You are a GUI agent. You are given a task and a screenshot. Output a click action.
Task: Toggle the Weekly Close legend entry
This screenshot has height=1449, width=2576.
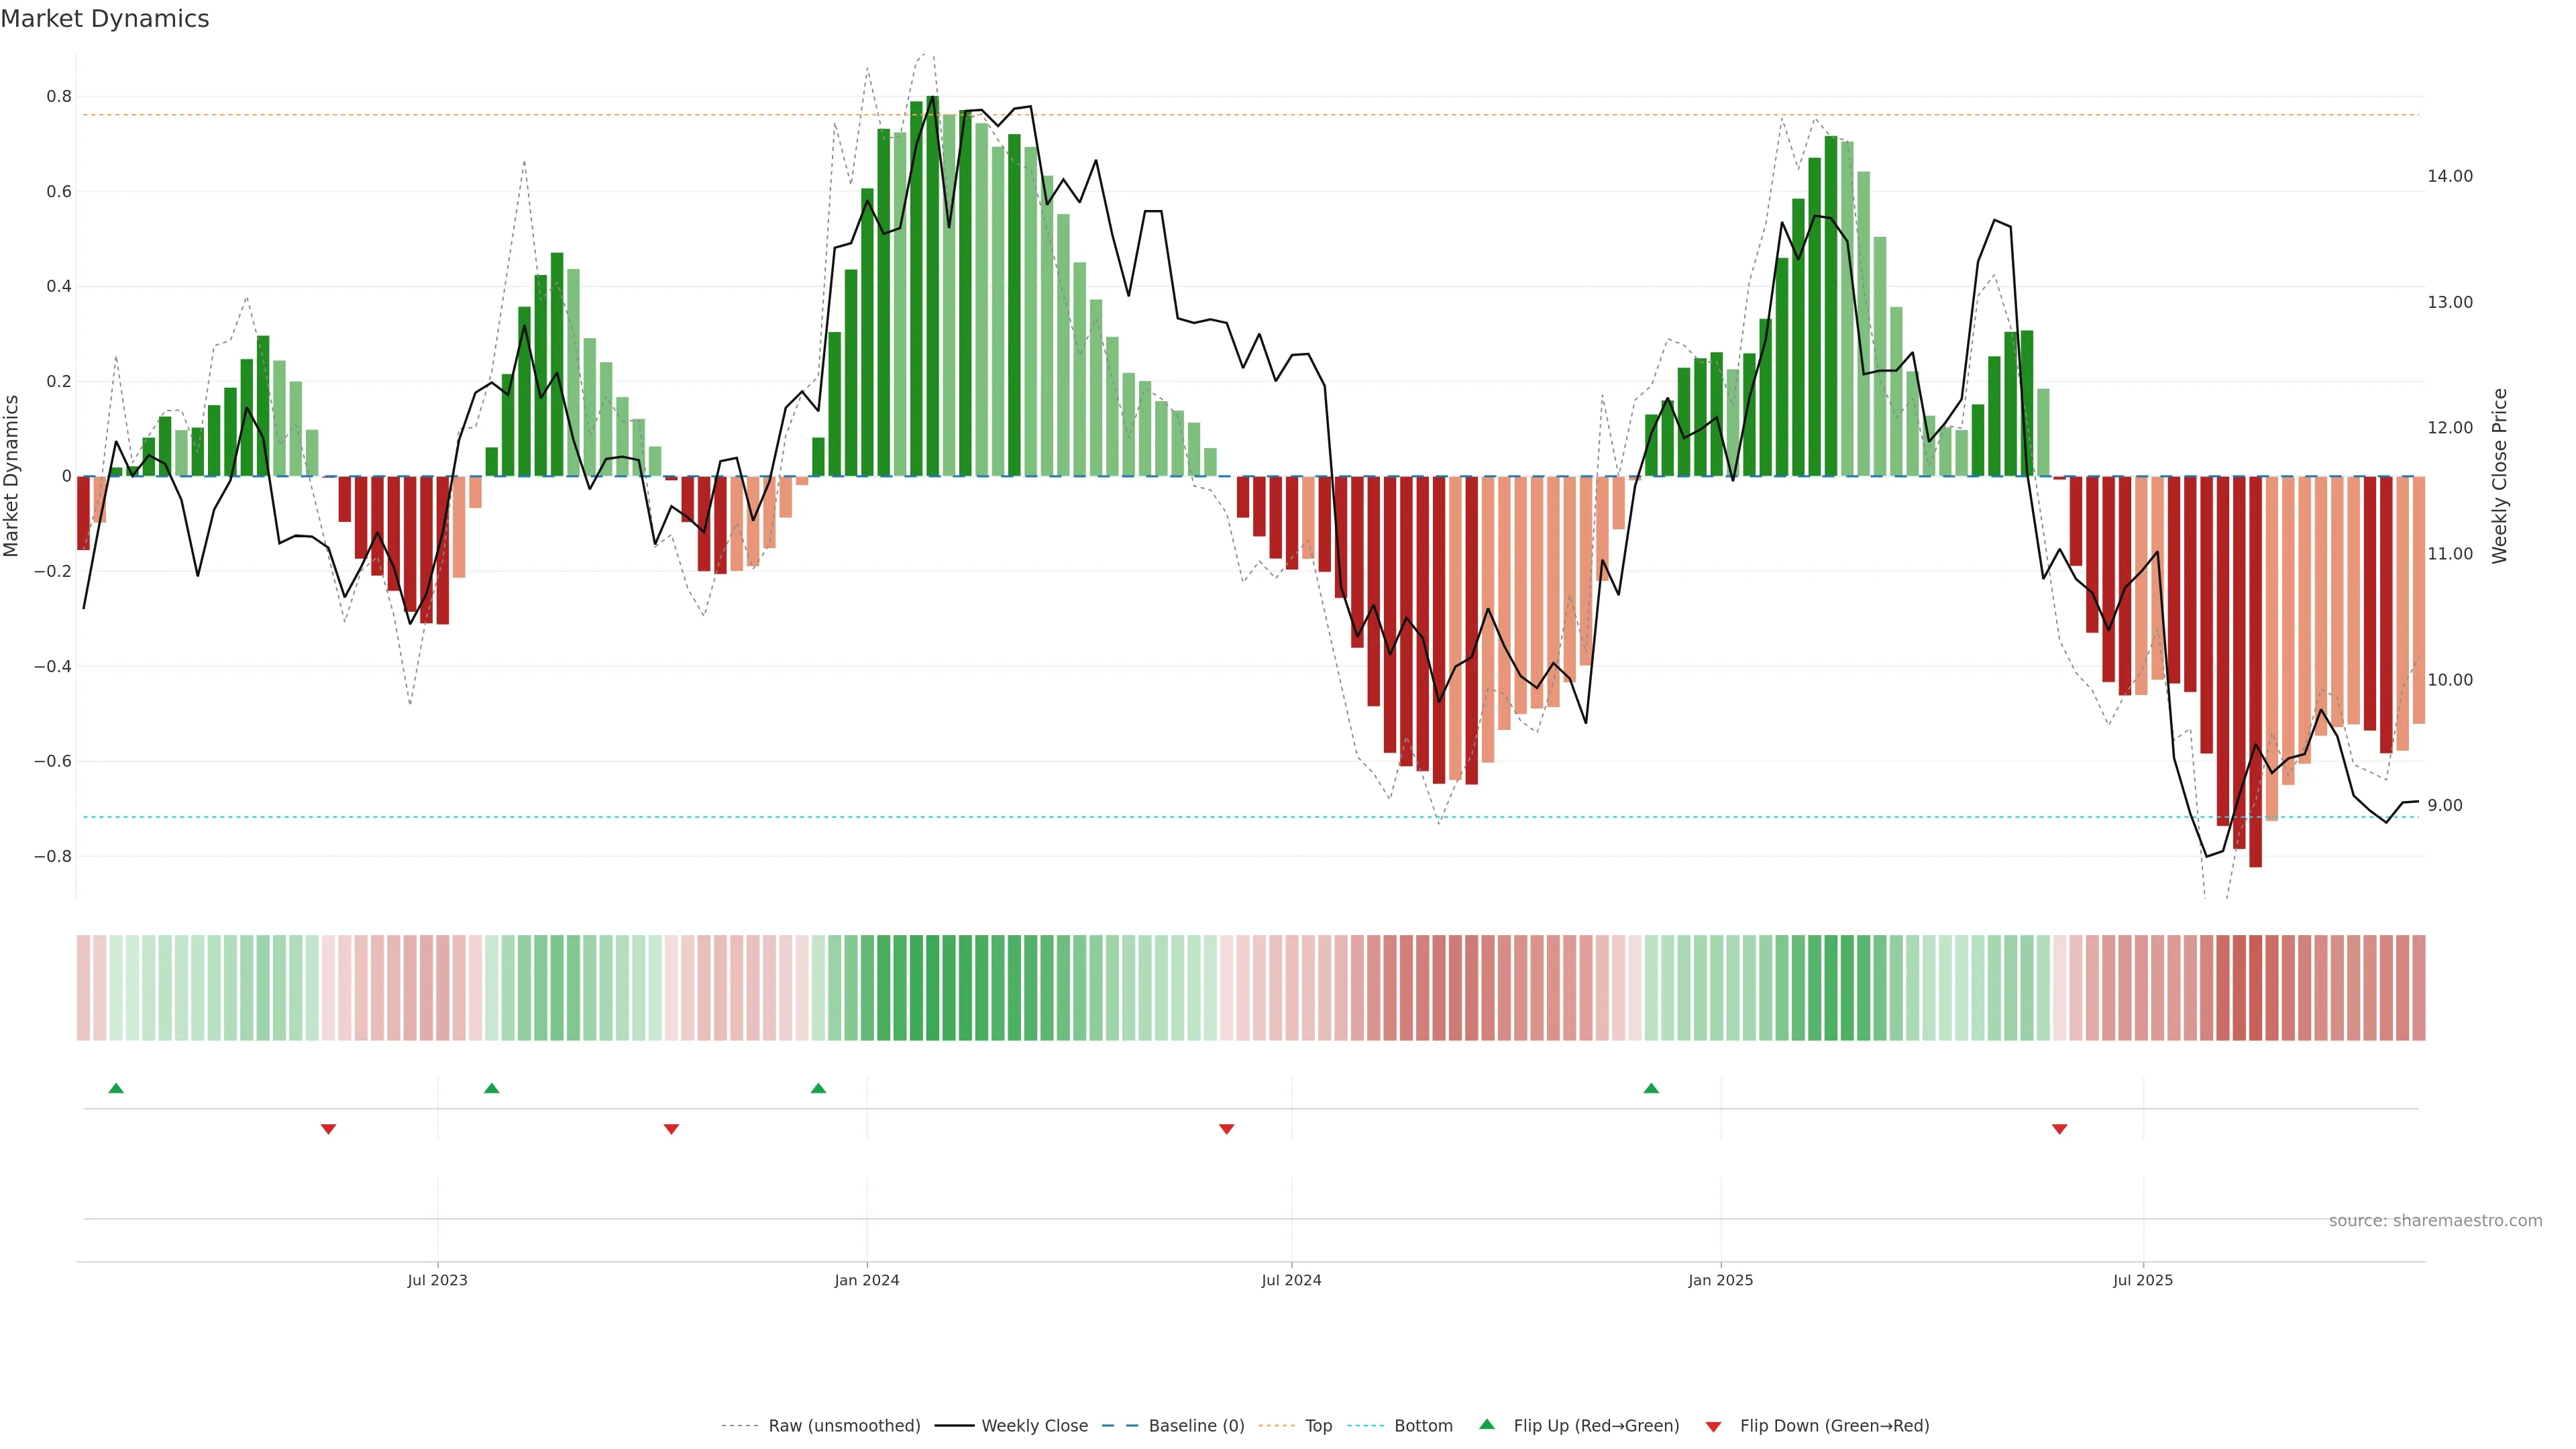click(x=1034, y=1426)
